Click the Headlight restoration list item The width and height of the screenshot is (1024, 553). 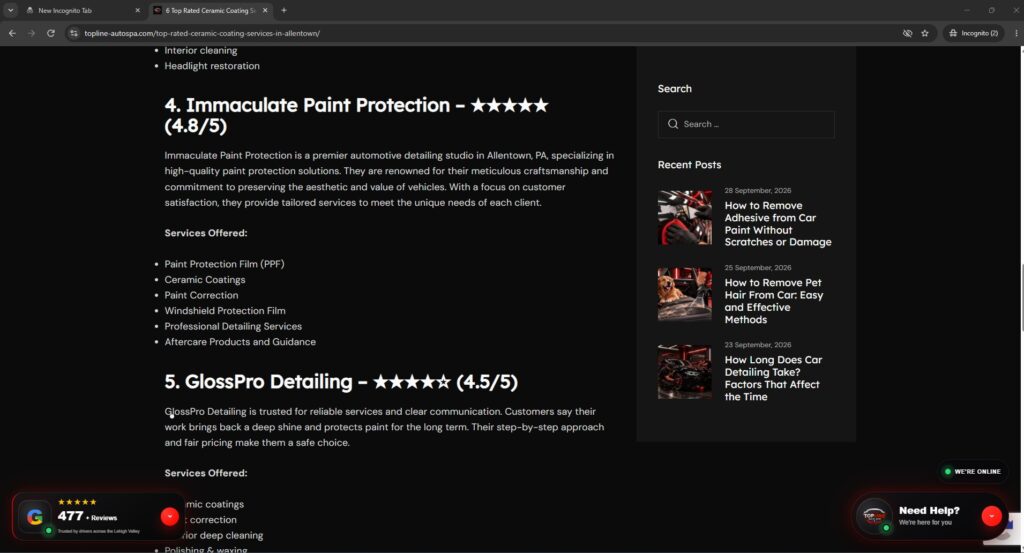point(212,66)
